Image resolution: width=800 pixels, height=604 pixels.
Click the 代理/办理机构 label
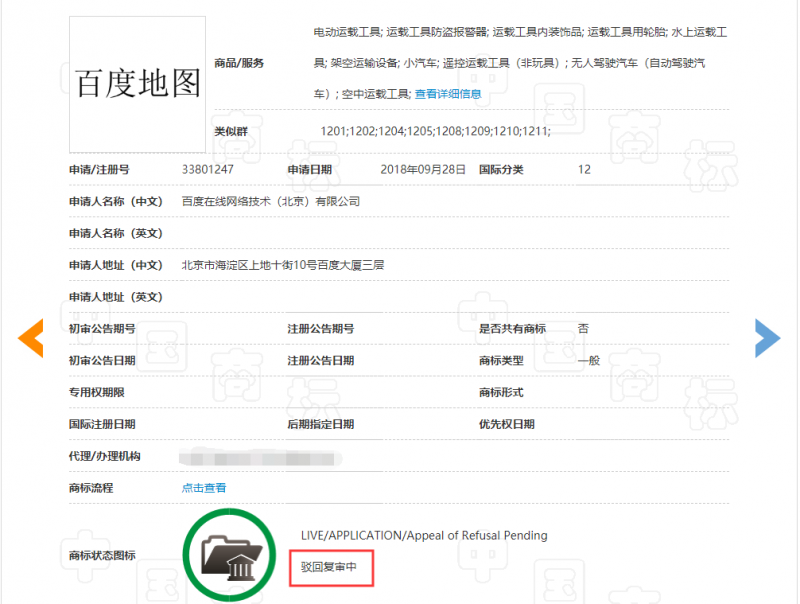tap(105, 456)
